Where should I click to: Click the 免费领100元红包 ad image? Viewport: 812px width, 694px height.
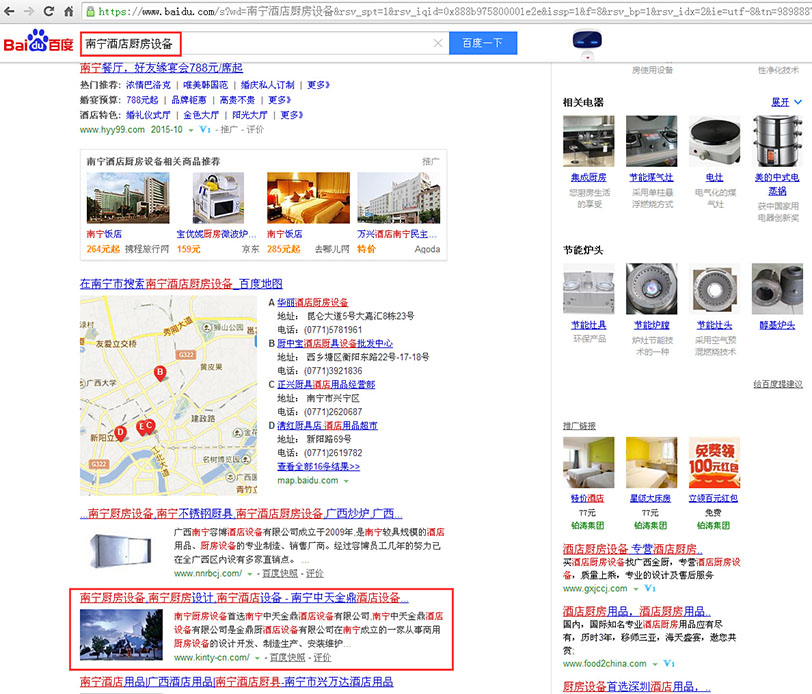point(715,462)
